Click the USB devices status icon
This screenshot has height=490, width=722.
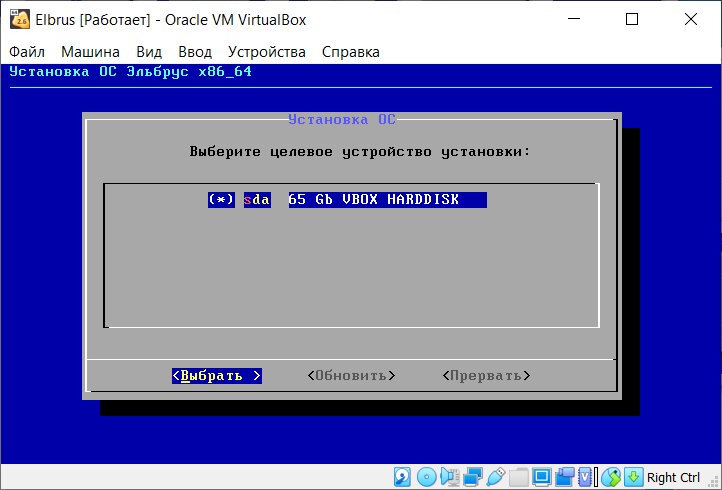click(x=496, y=477)
